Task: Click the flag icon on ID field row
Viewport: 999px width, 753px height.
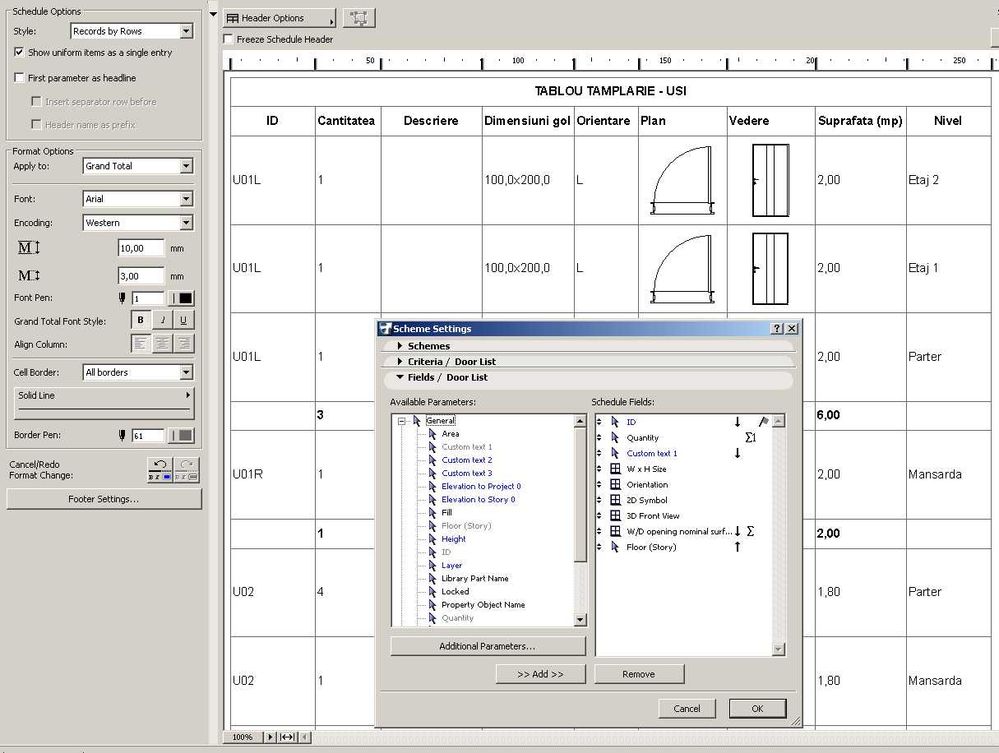Action: 763,422
